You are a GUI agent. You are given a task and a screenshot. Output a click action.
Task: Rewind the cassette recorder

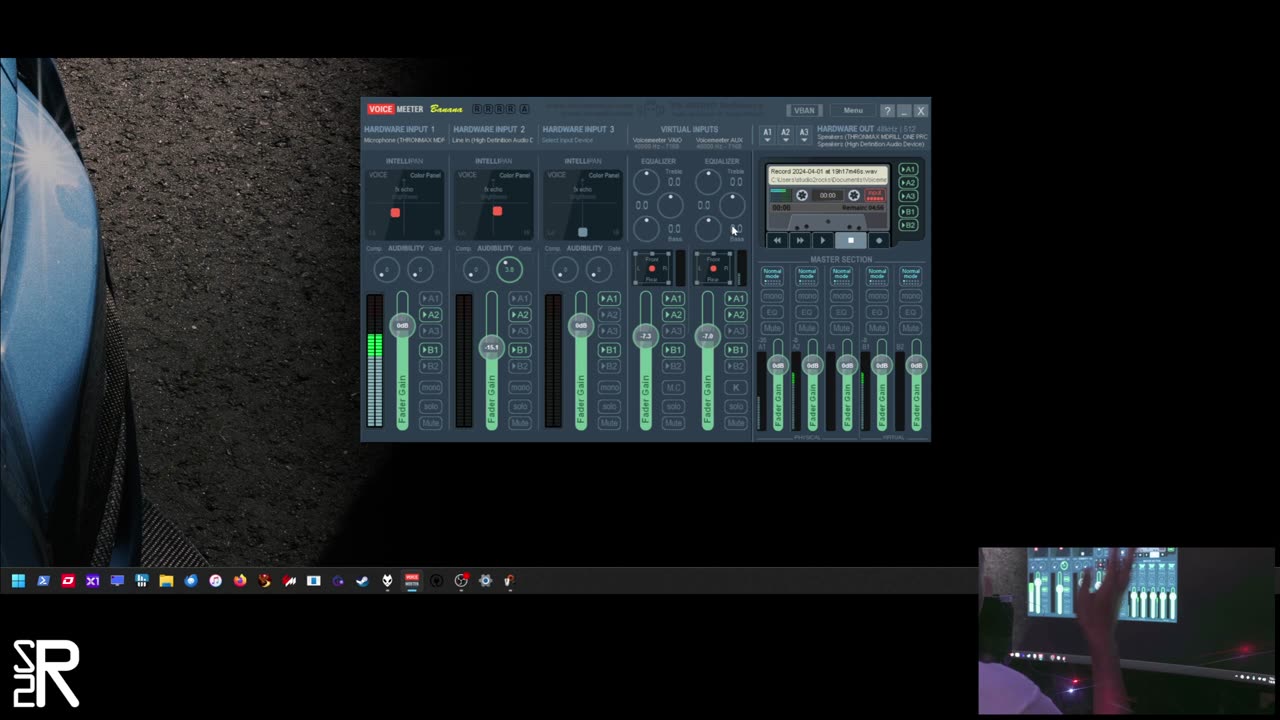[777, 240]
